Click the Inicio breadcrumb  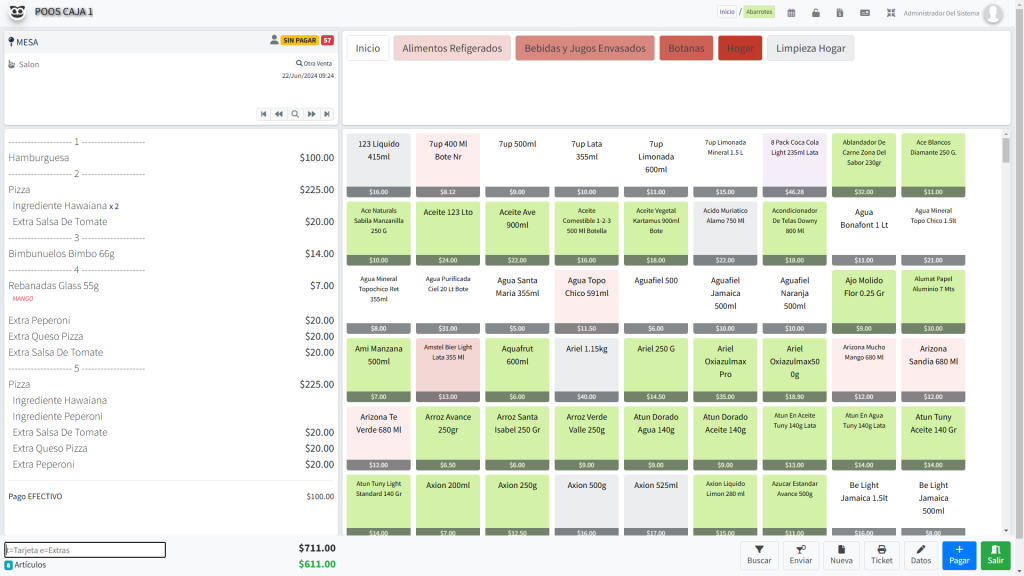(x=727, y=12)
